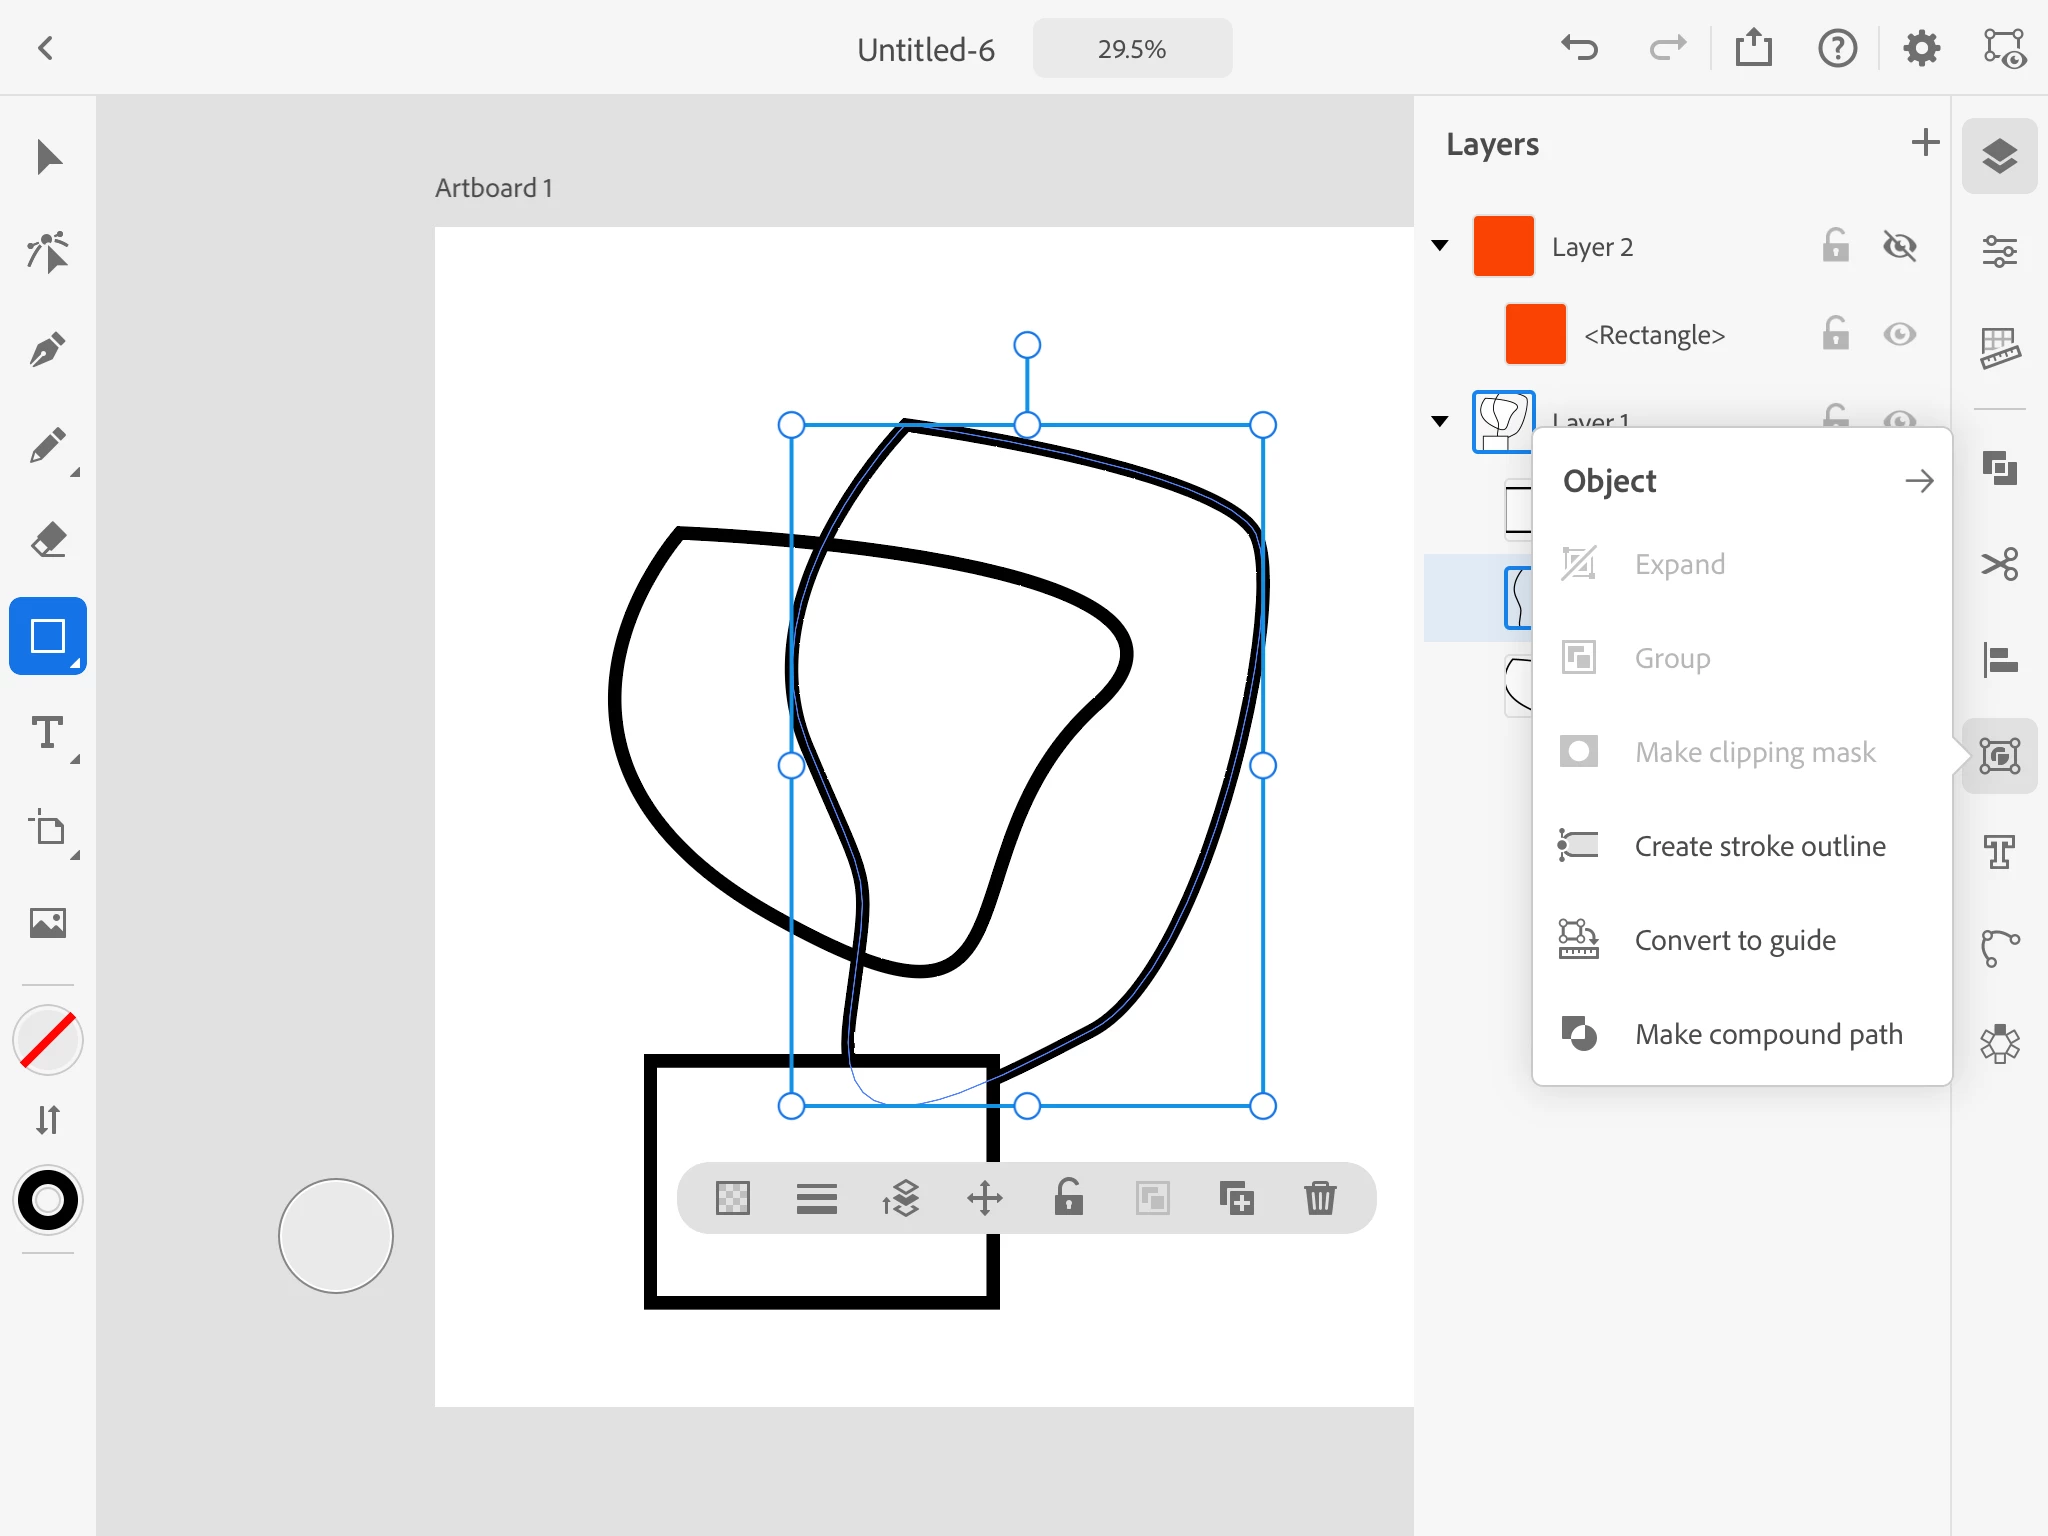Select Make compound path option
This screenshot has width=2048, height=1536.
coord(1767,1034)
